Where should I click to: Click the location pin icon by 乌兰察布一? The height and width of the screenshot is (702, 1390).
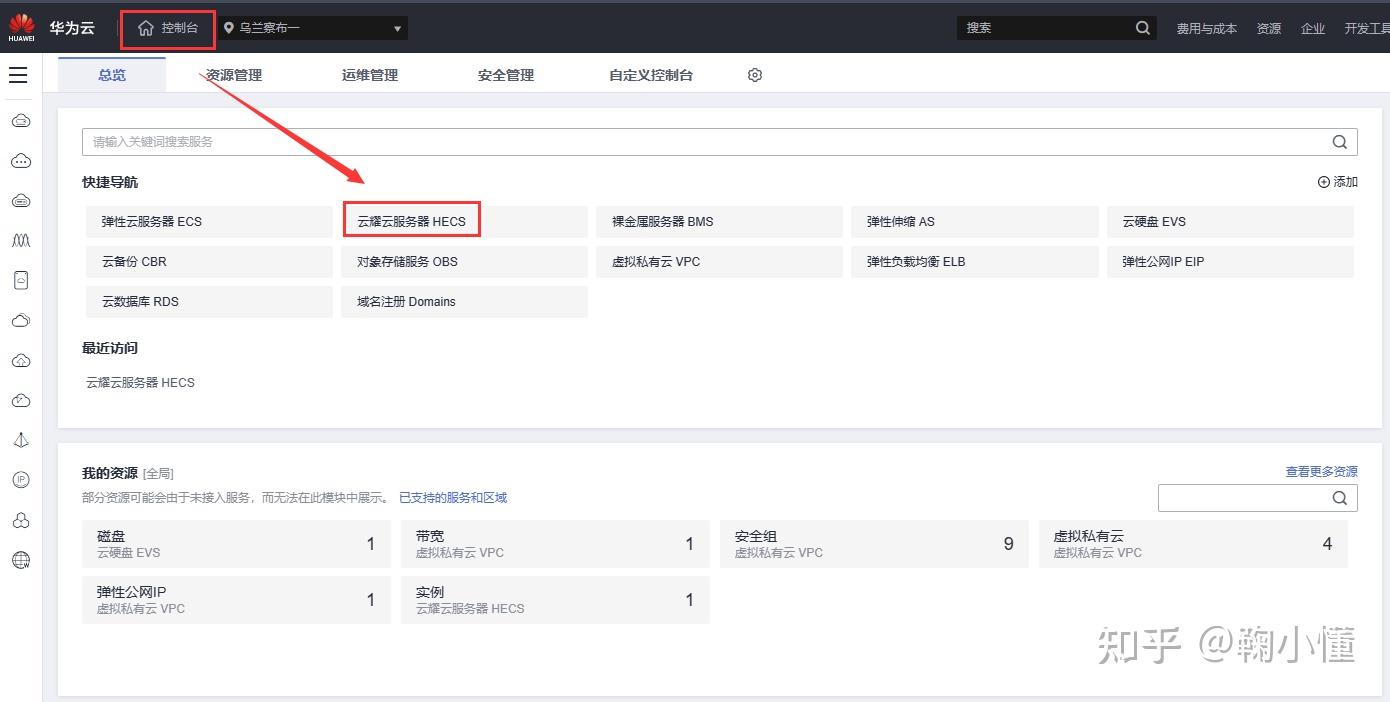229,28
